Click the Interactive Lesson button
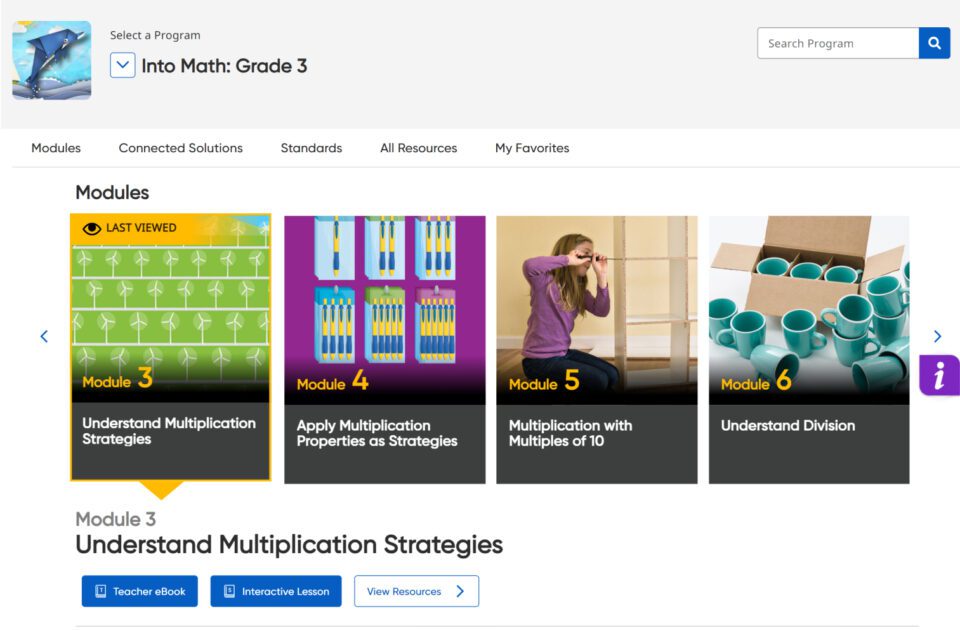The height and width of the screenshot is (630, 960). point(276,591)
